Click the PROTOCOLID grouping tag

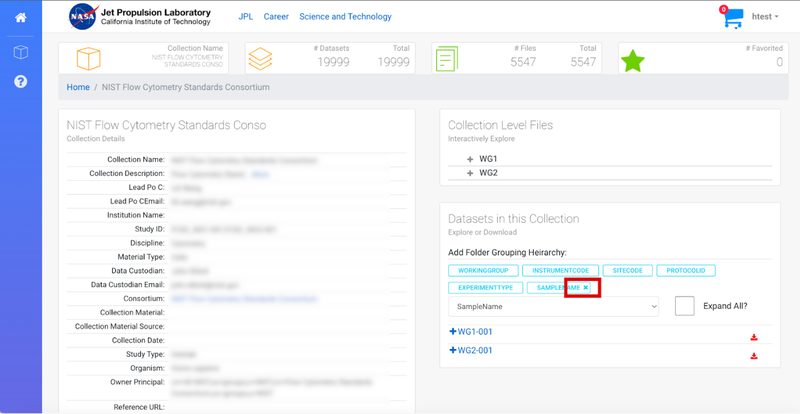(686, 271)
